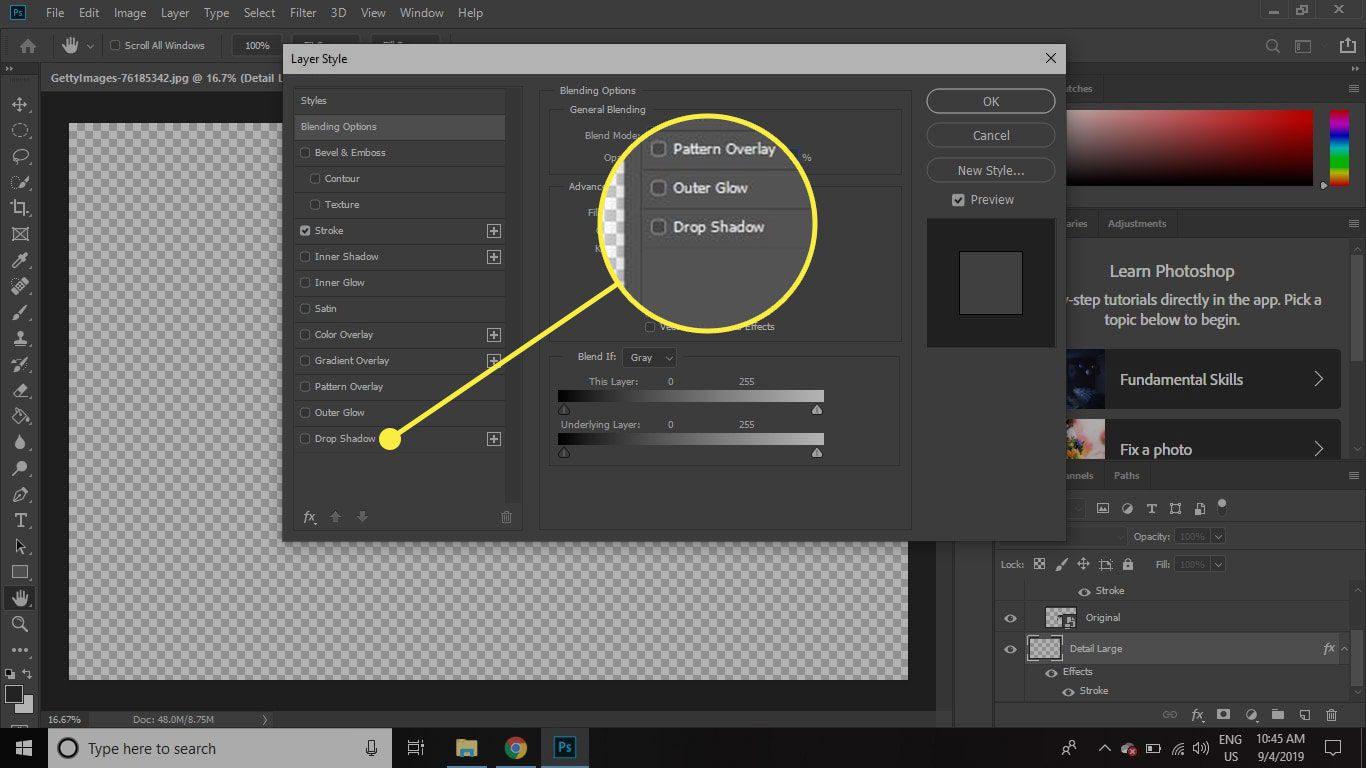The image size is (1366, 768).
Task: Click the Home icon in options bar
Action: pyautogui.click(x=28, y=46)
